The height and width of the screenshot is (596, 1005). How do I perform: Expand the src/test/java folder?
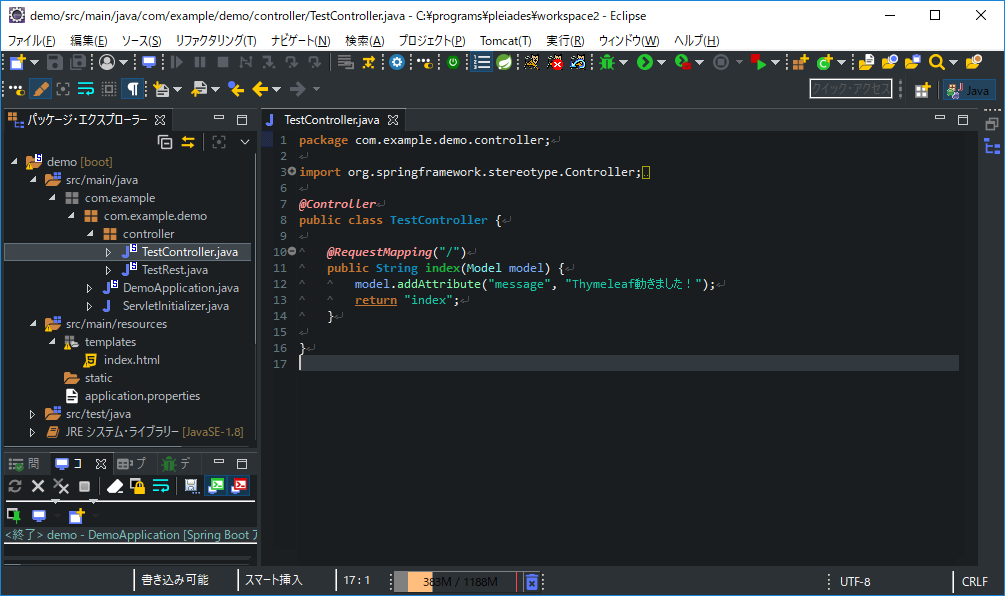click(x=32, y=414)
